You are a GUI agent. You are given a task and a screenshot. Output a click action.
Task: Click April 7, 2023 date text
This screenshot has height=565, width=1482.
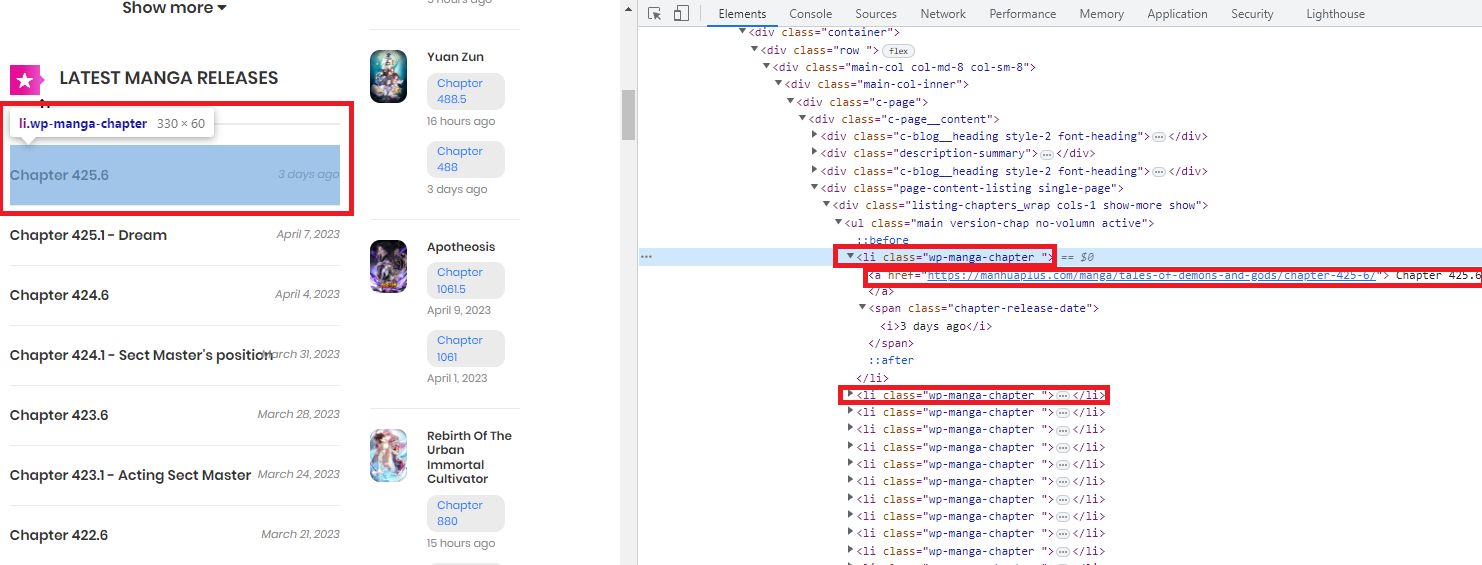(308, 234)
